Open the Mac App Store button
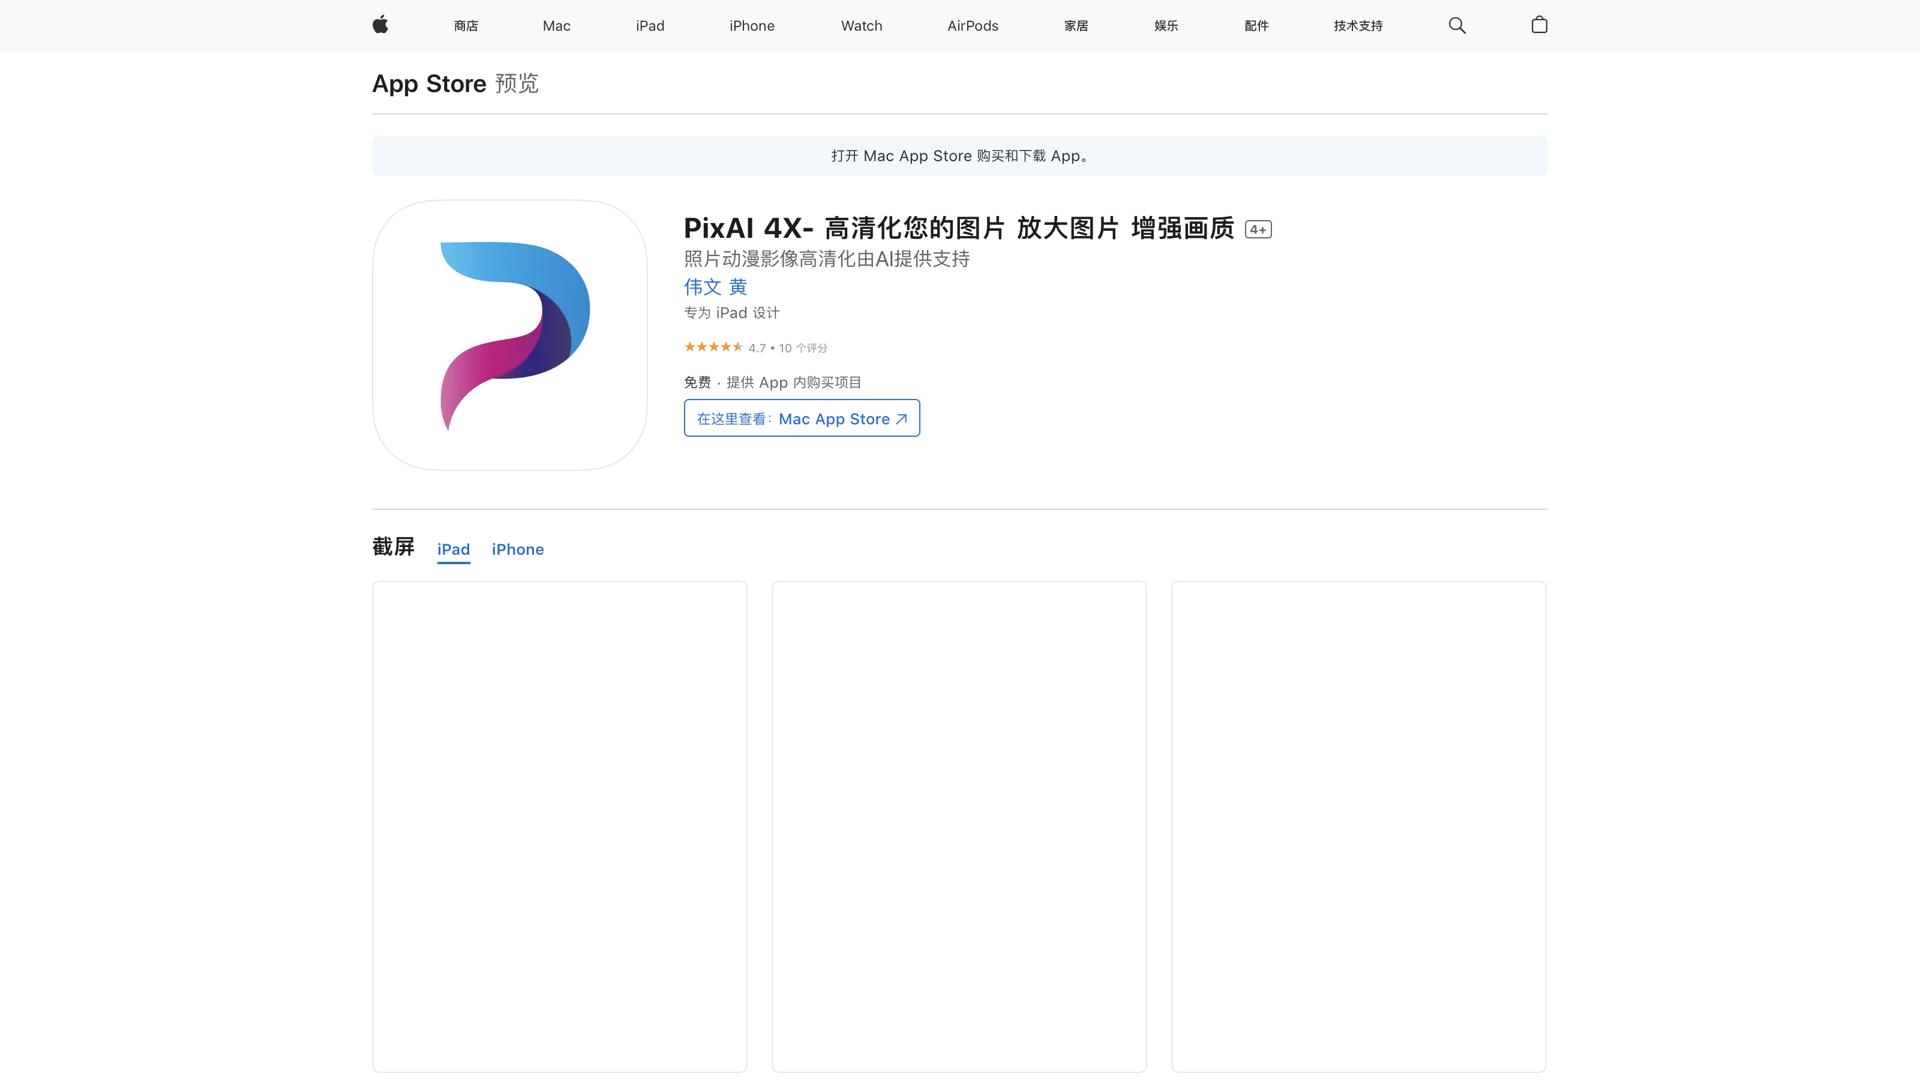Viewport: 1920px width, 1080px height. click(800, 418)
